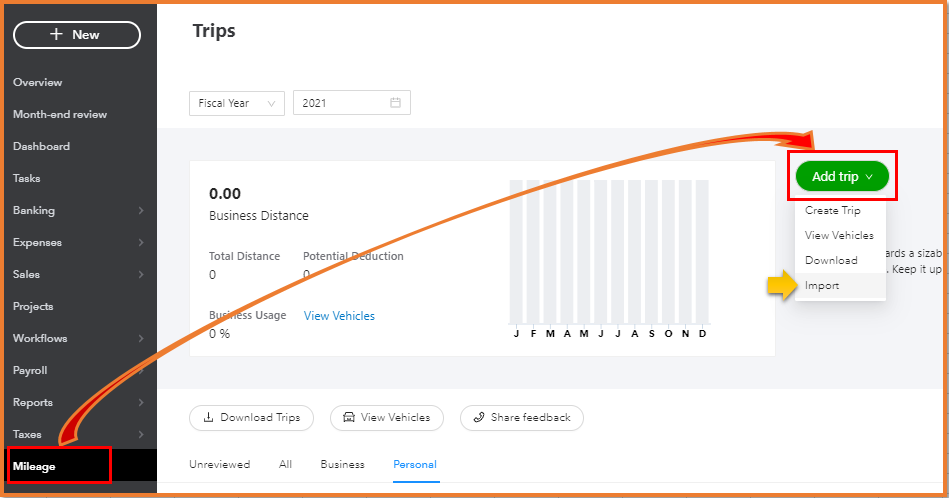Click the 2021 year input field
Screen dimensions: 949x498
point(340,103)
